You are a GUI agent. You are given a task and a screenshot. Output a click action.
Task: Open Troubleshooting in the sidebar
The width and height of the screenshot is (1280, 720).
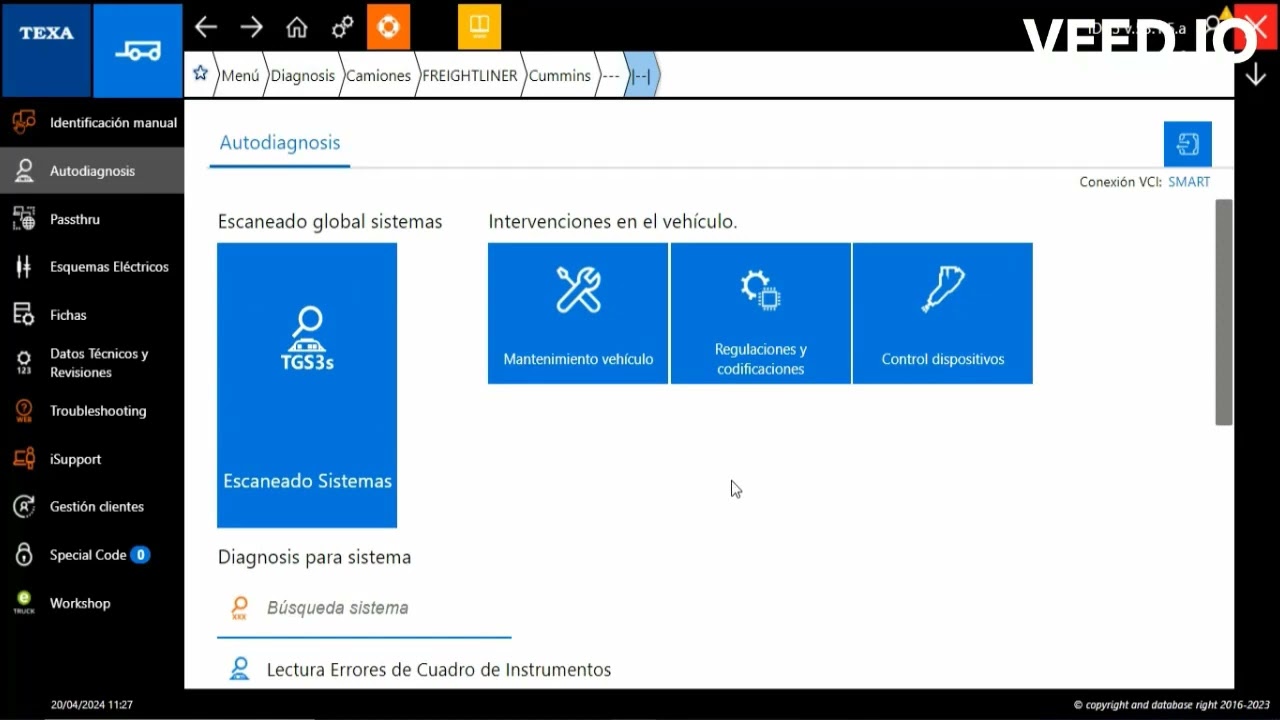click(92, 411)
